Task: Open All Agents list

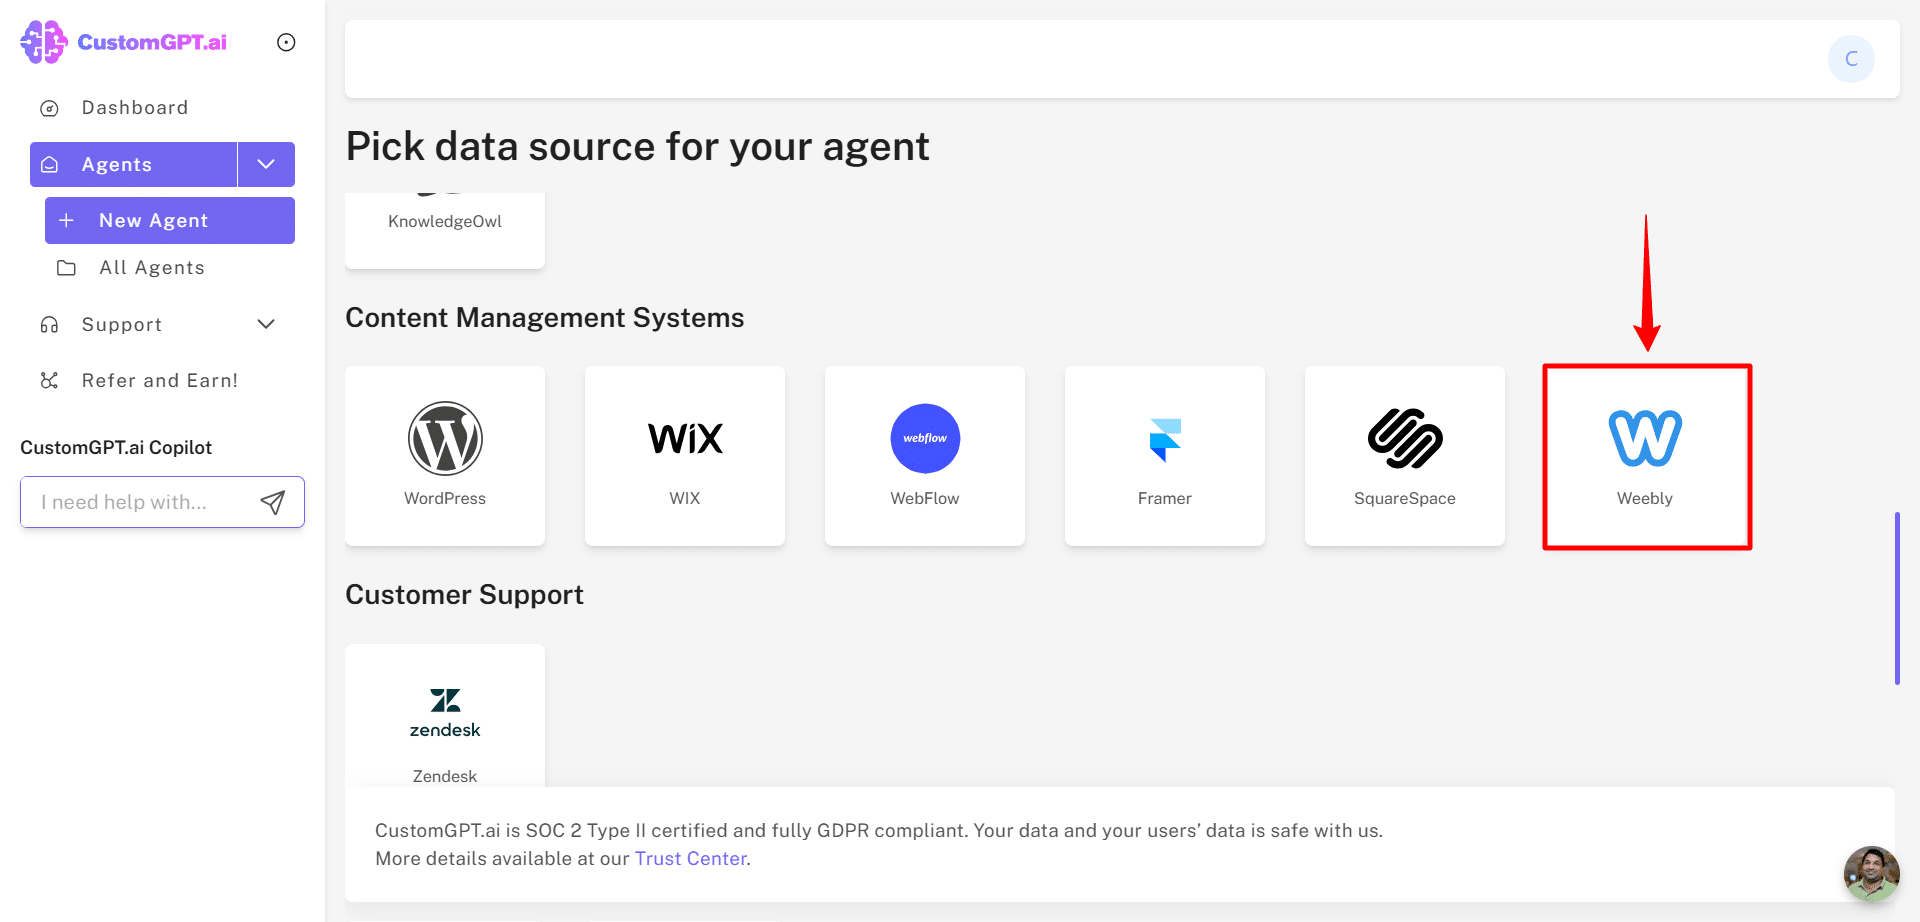Action: (152, 268)
